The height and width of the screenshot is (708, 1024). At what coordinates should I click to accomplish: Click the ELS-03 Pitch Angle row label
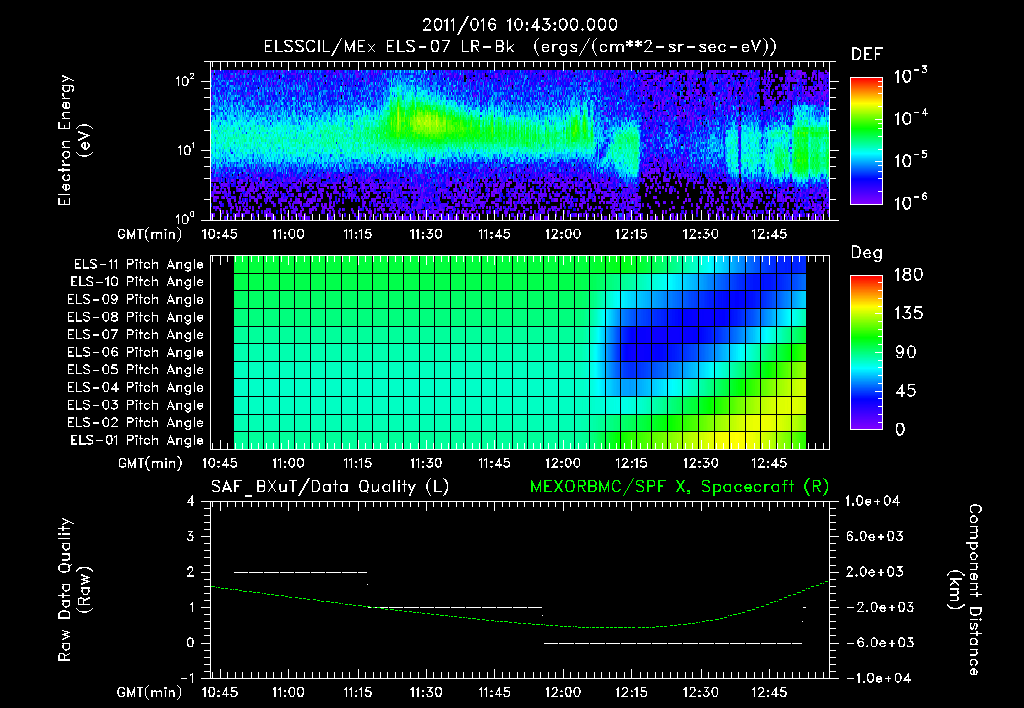136,405
